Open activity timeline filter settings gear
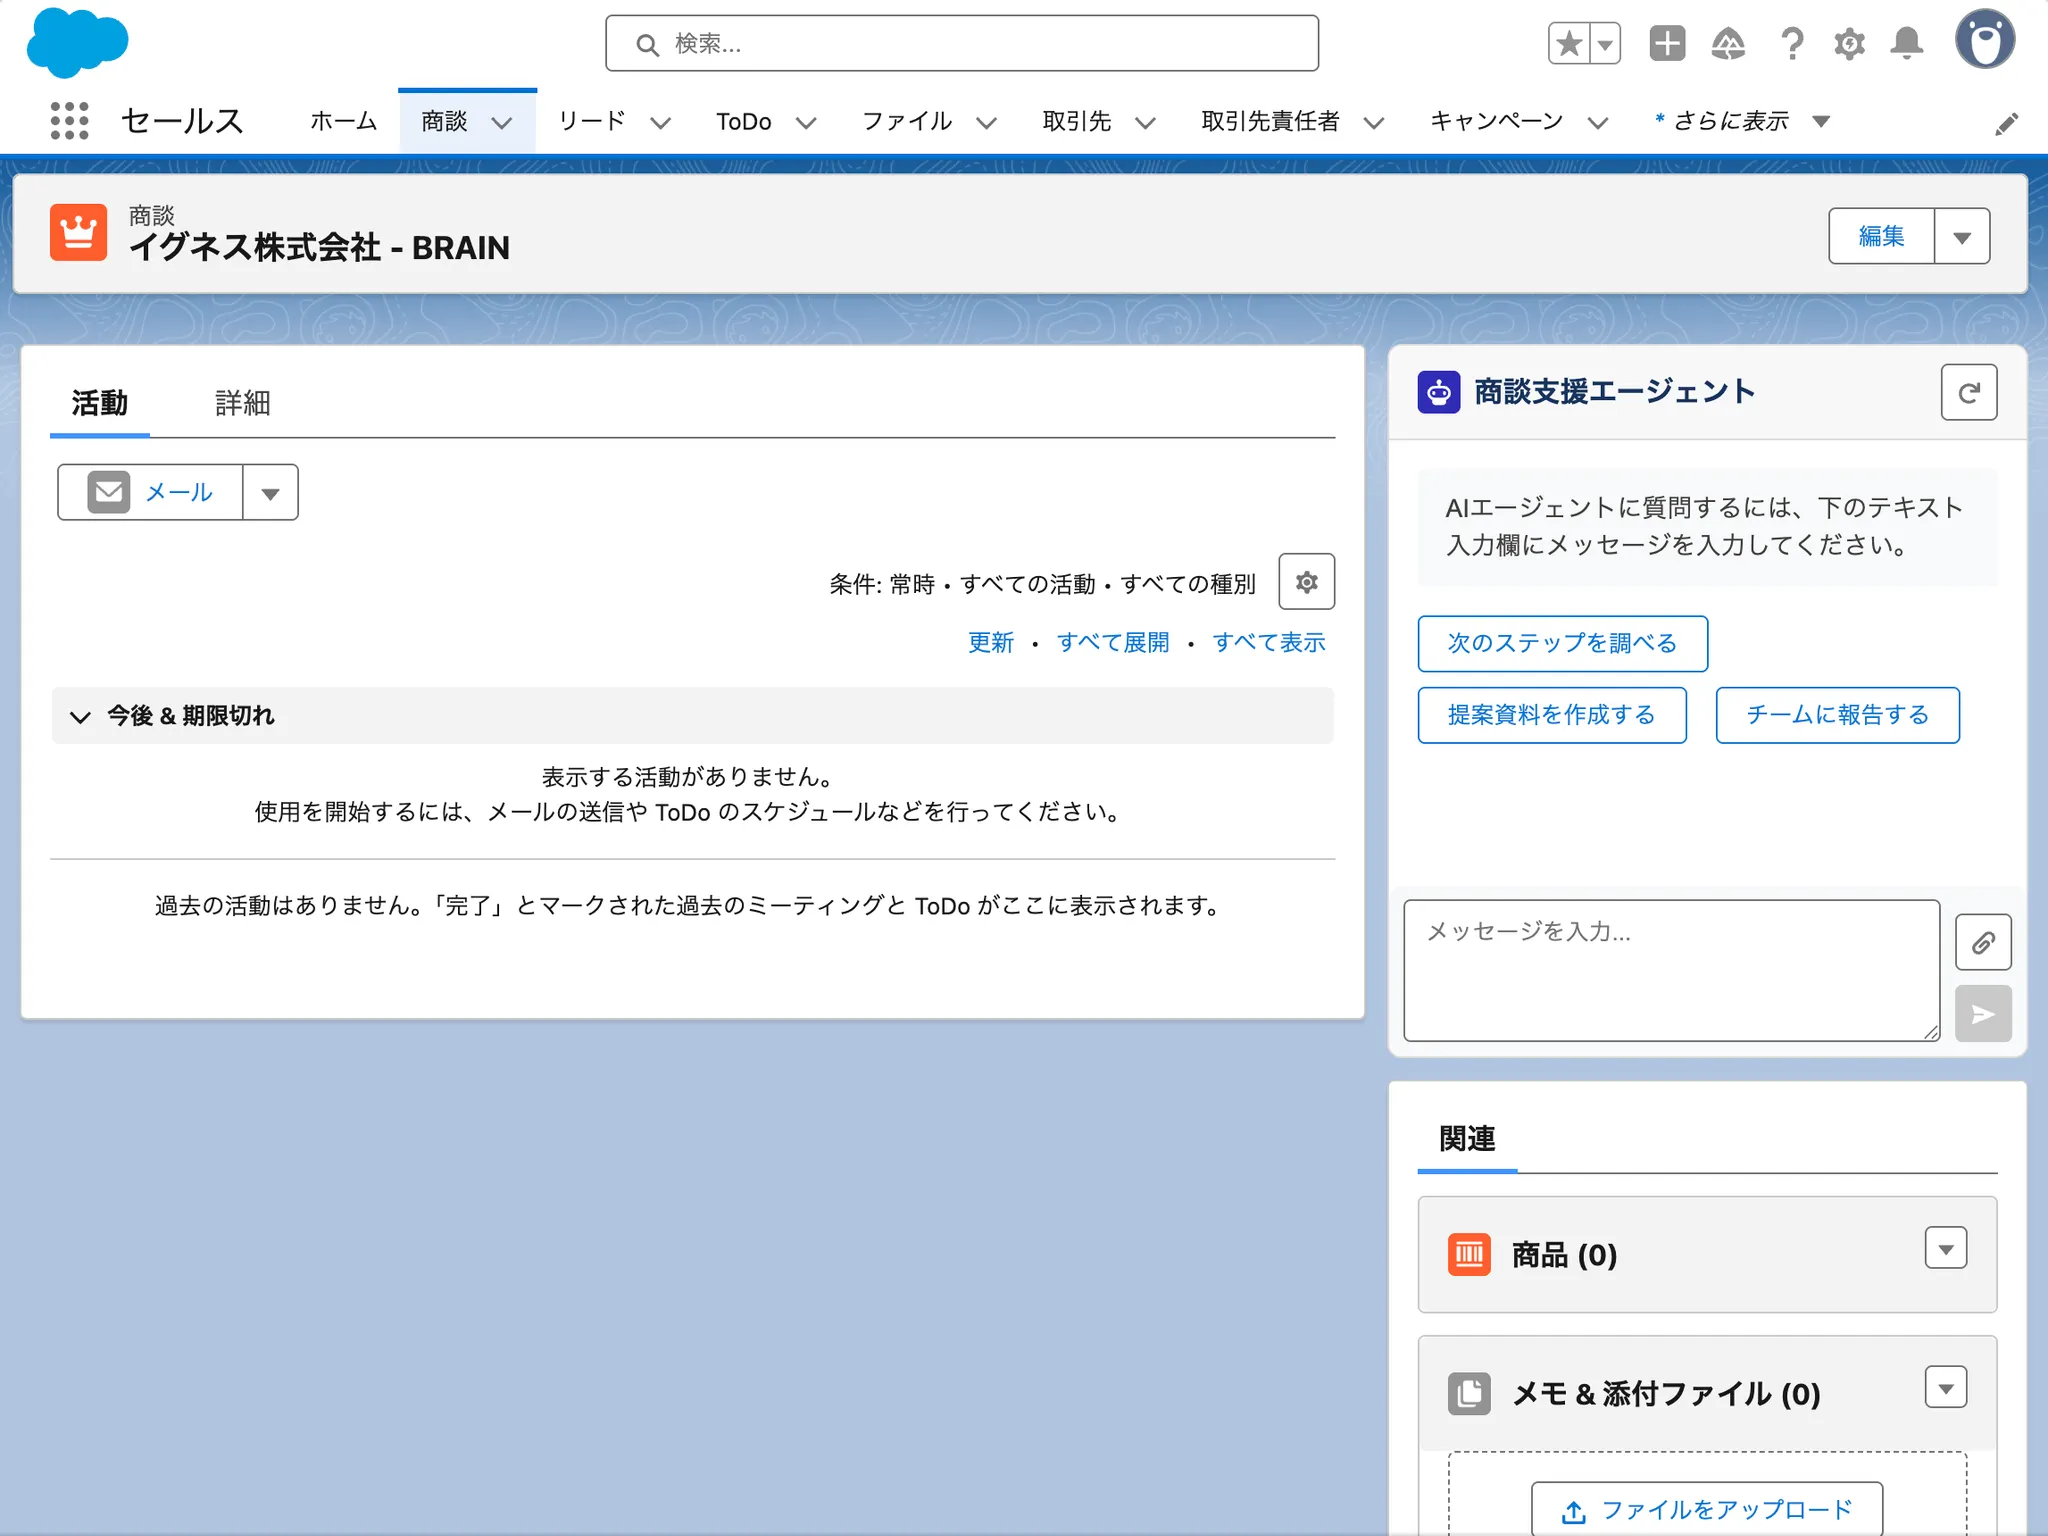Viewport: 2048px width, 1536px height. point(1306,582)
